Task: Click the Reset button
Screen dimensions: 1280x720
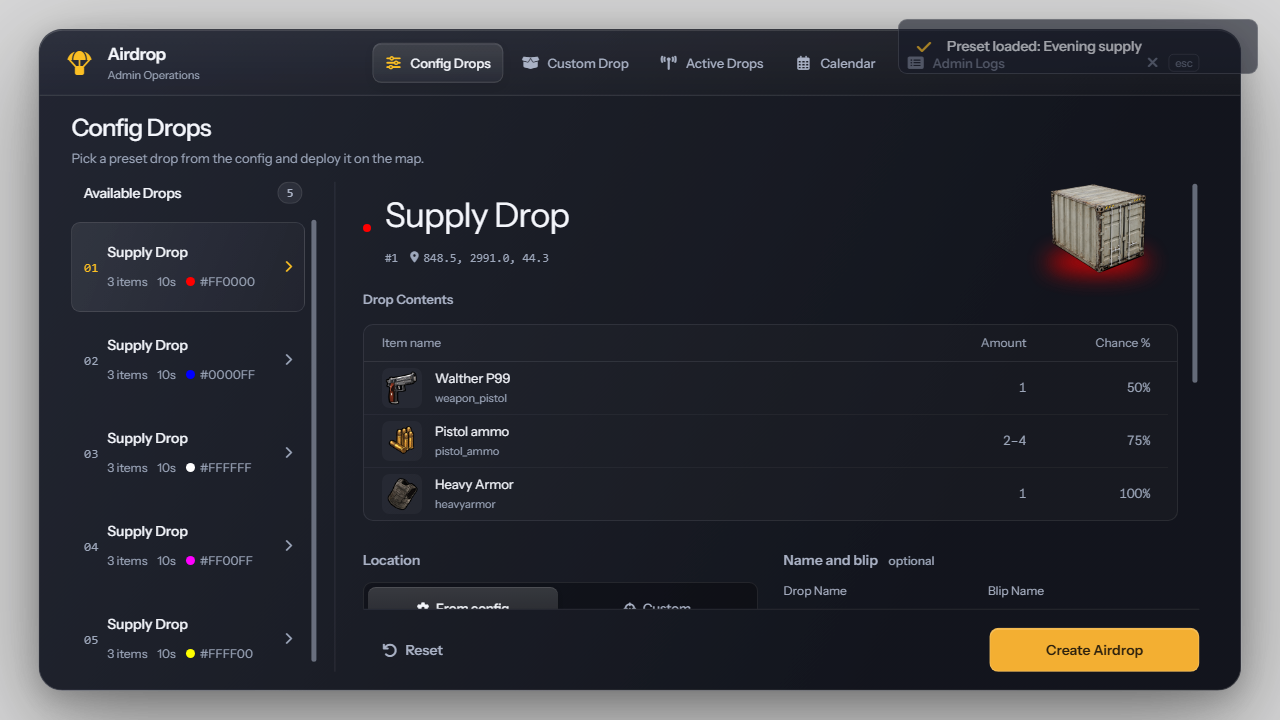Action: point(412,650)
